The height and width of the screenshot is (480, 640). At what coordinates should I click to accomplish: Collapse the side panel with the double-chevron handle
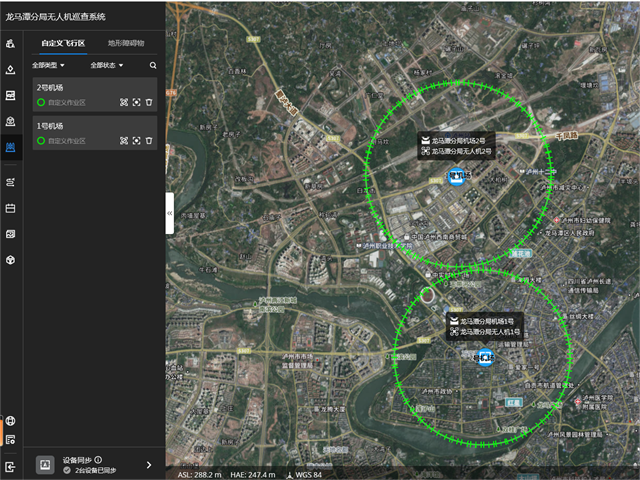(x=169, y=214)
